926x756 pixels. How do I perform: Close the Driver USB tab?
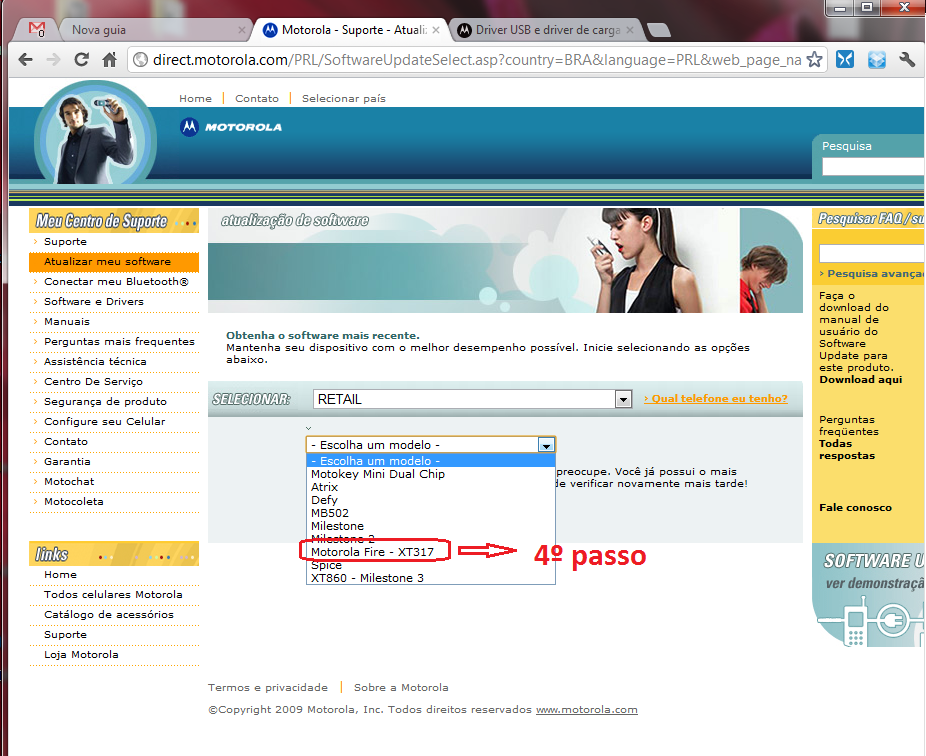pyautogui.click(x=630, y=30)
